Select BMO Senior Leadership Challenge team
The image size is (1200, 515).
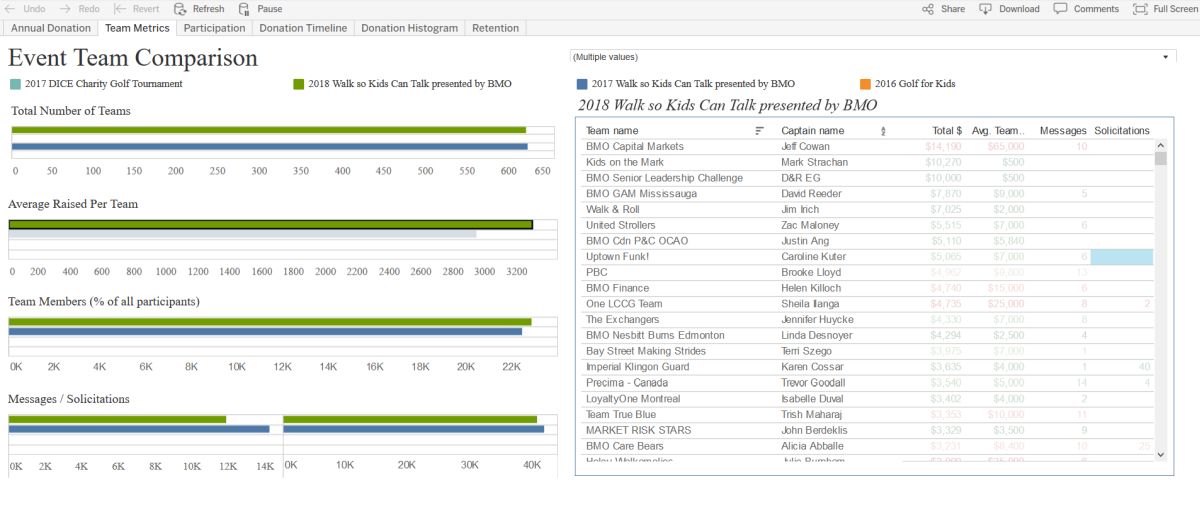664,178
